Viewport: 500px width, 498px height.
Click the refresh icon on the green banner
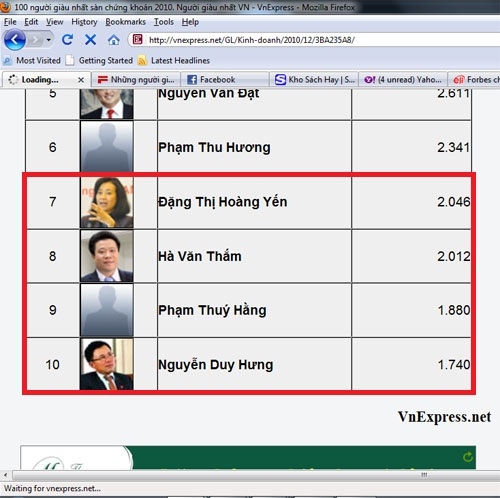click(468, 457)
